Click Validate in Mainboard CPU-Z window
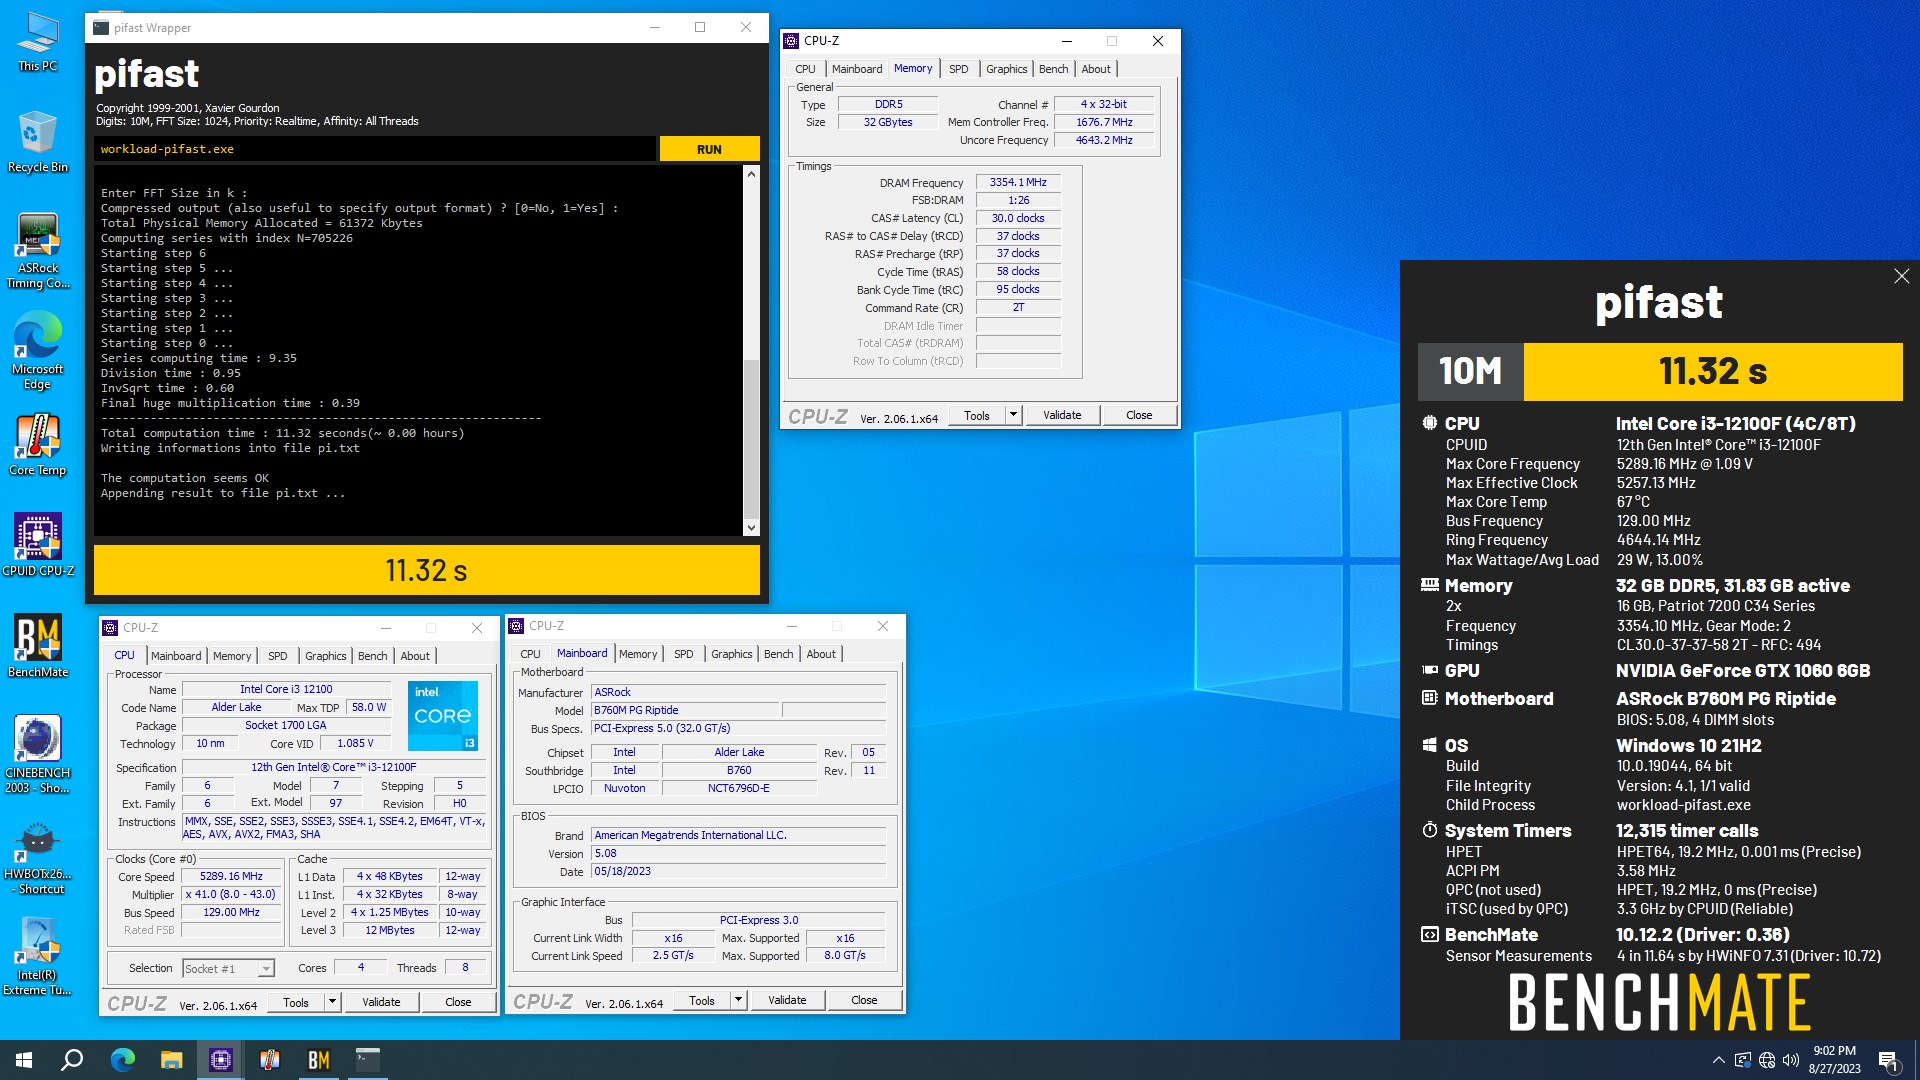Image resolution: width=1920 pixels, height=1080 pixels. (787, 1000)
